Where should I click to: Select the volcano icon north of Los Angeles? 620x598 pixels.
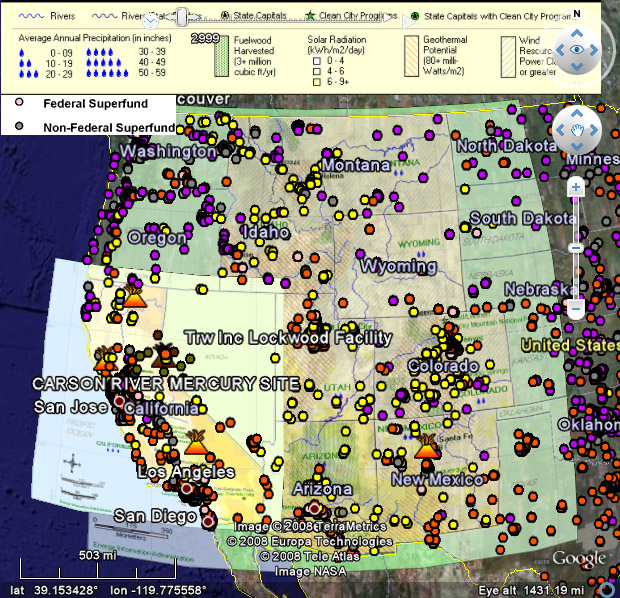point(196,439)
